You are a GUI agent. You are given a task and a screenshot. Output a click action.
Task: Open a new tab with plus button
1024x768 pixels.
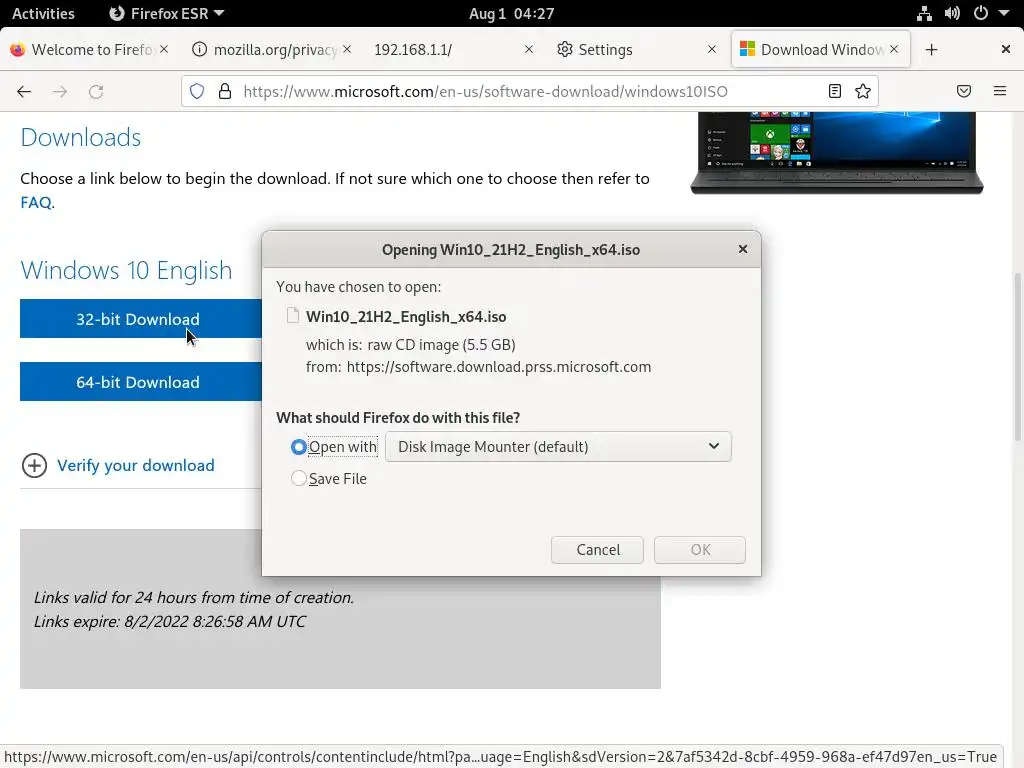[931, 50]
